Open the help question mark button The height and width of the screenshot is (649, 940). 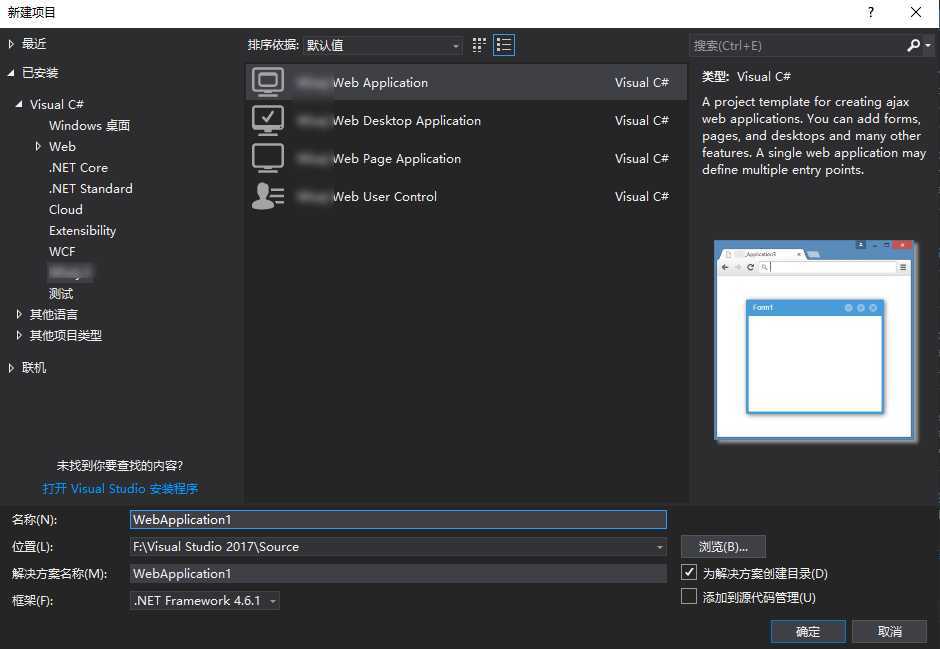(x=870, y=13)
